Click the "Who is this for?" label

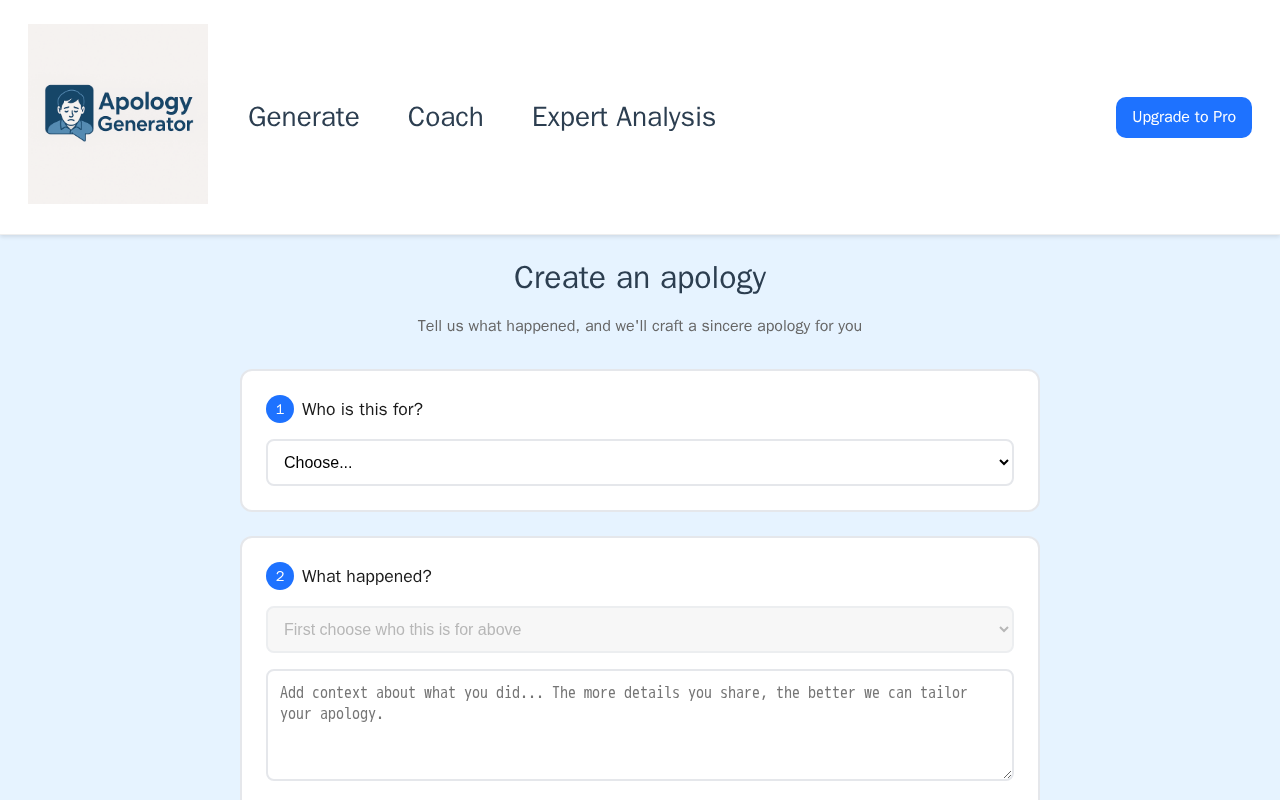(362, 409)
